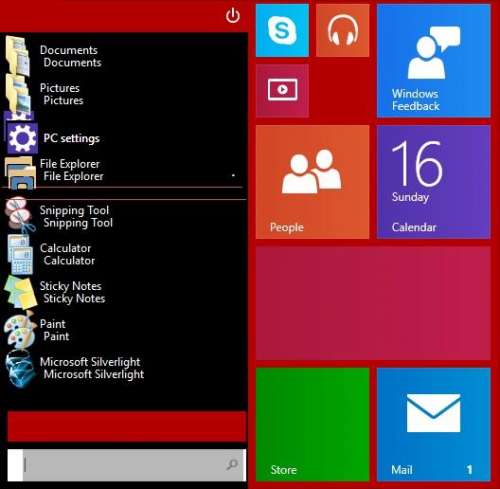Screen dimensions: 500x489
Task: Select the Paint label
Action: click(x=54, y=330)
